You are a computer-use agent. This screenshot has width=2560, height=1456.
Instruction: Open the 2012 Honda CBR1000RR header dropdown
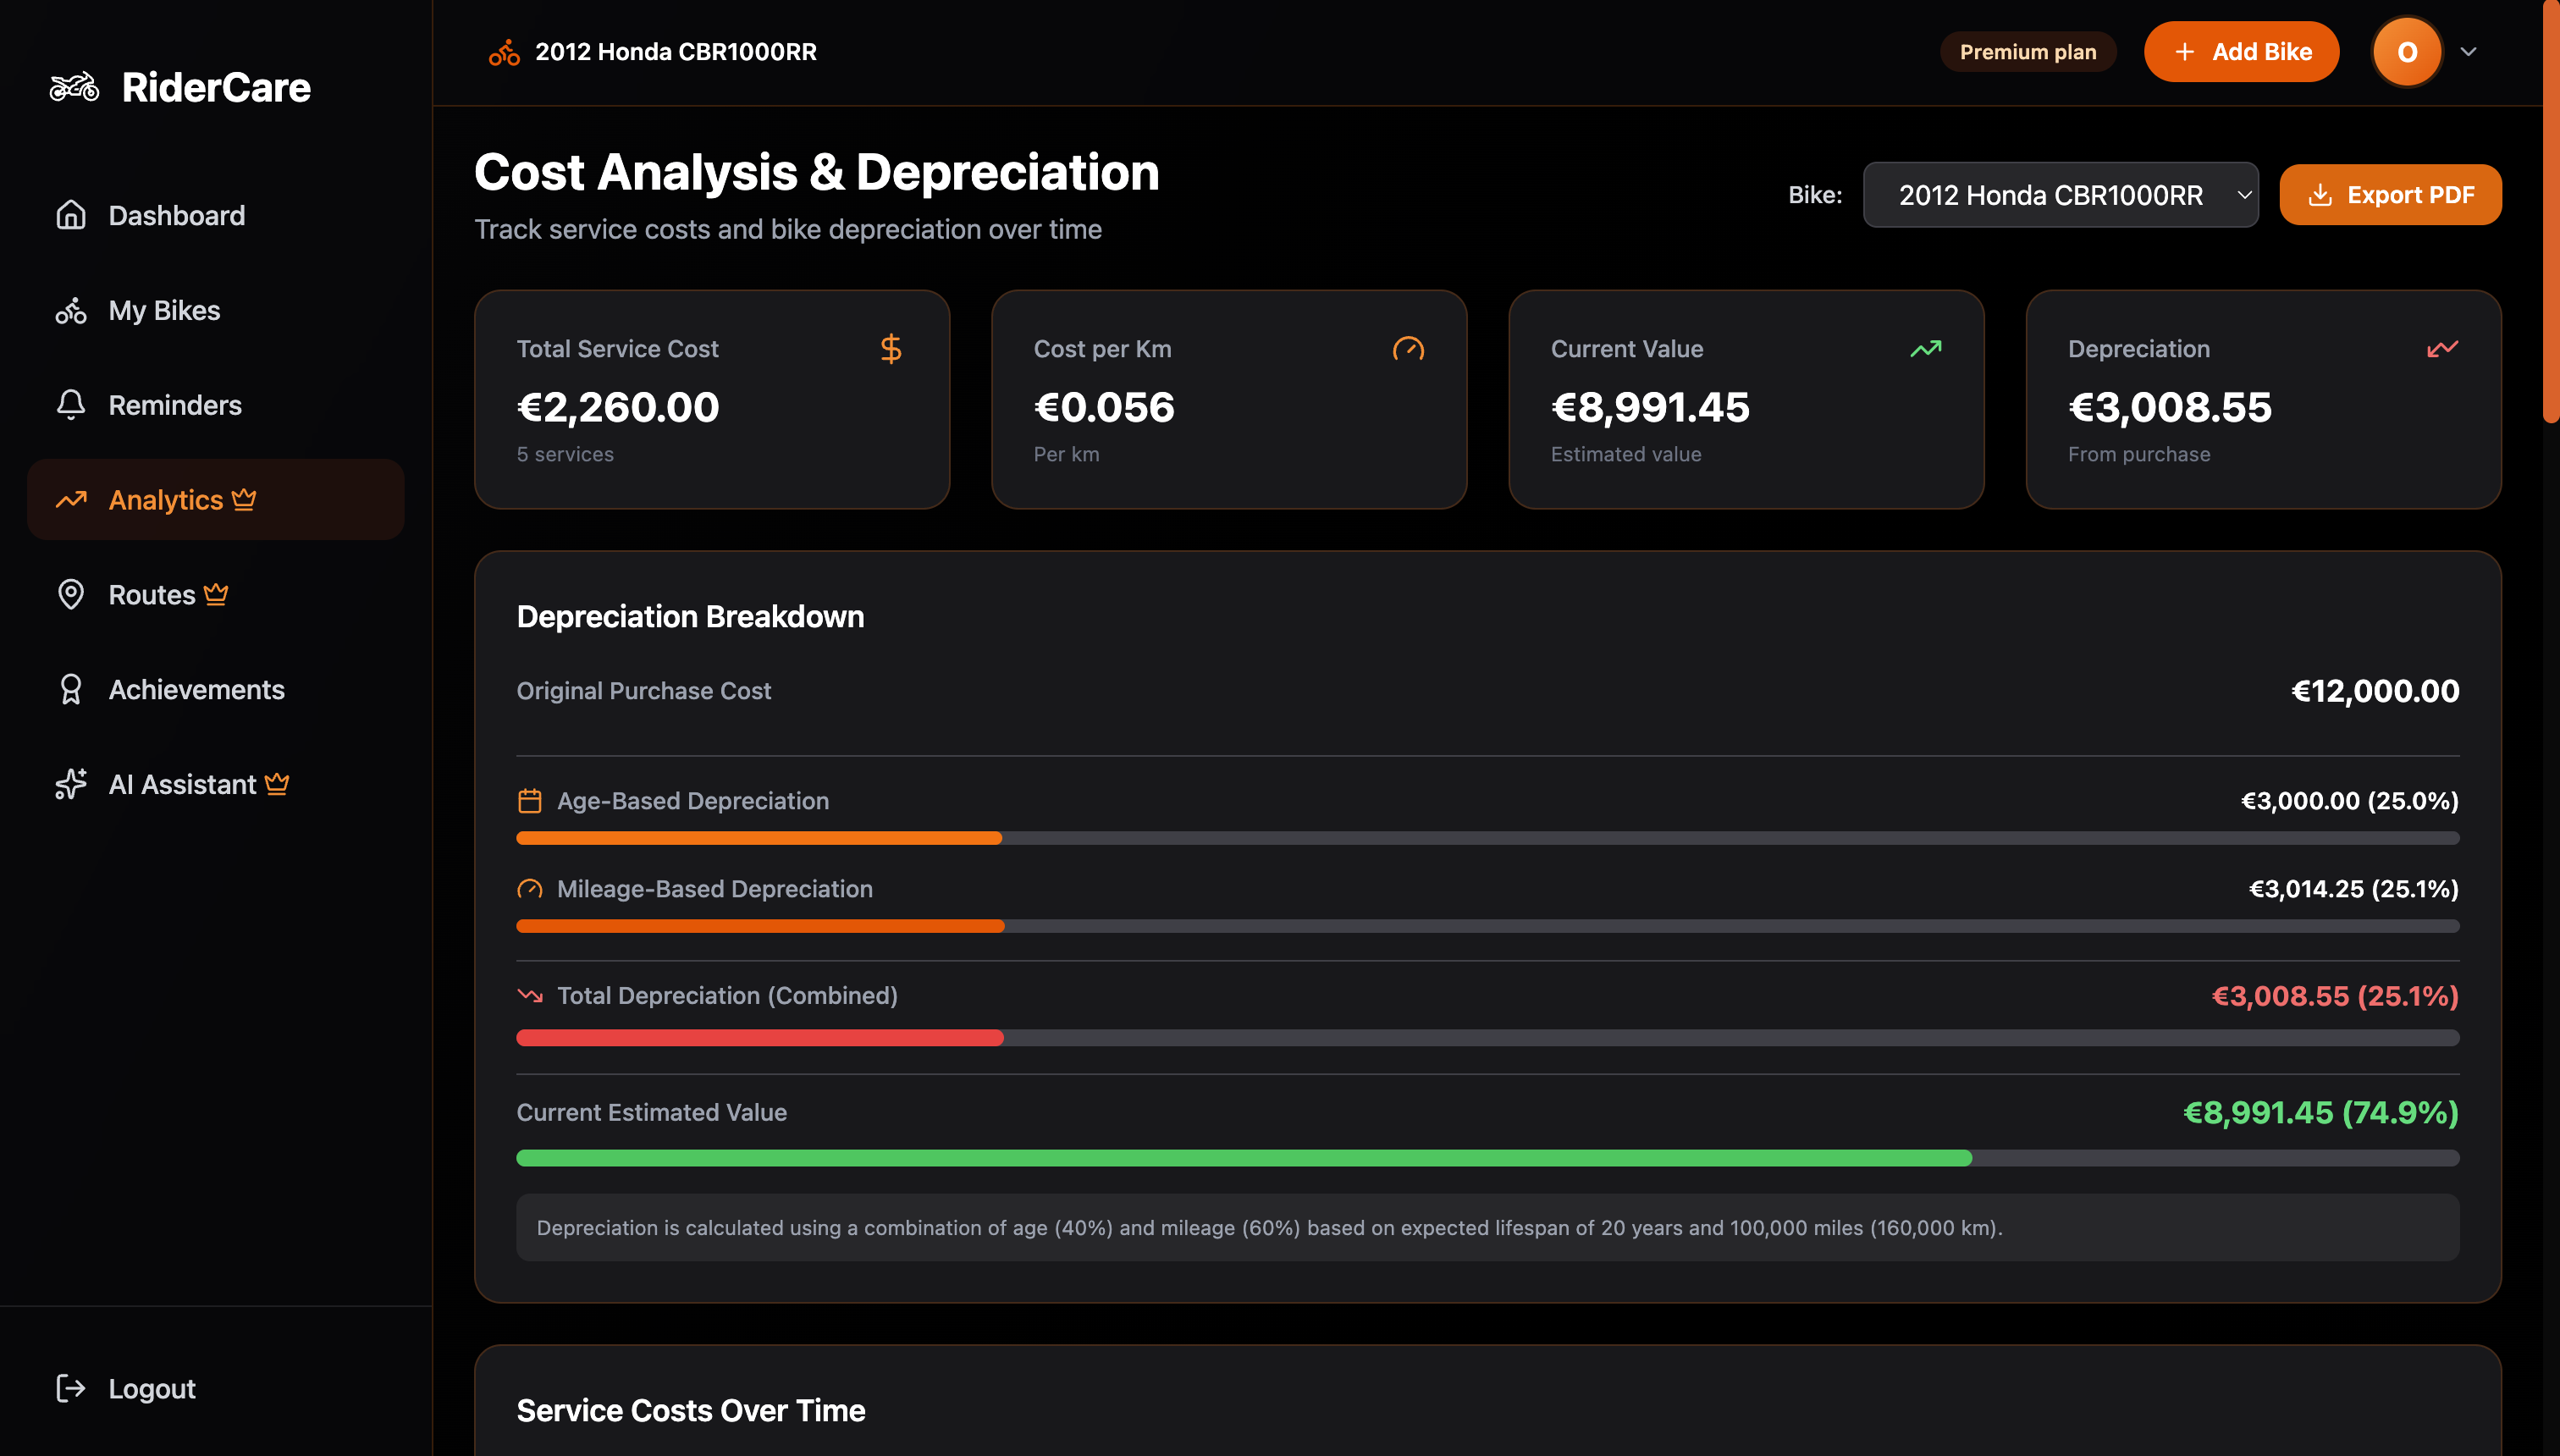click(x=676, y=51)
